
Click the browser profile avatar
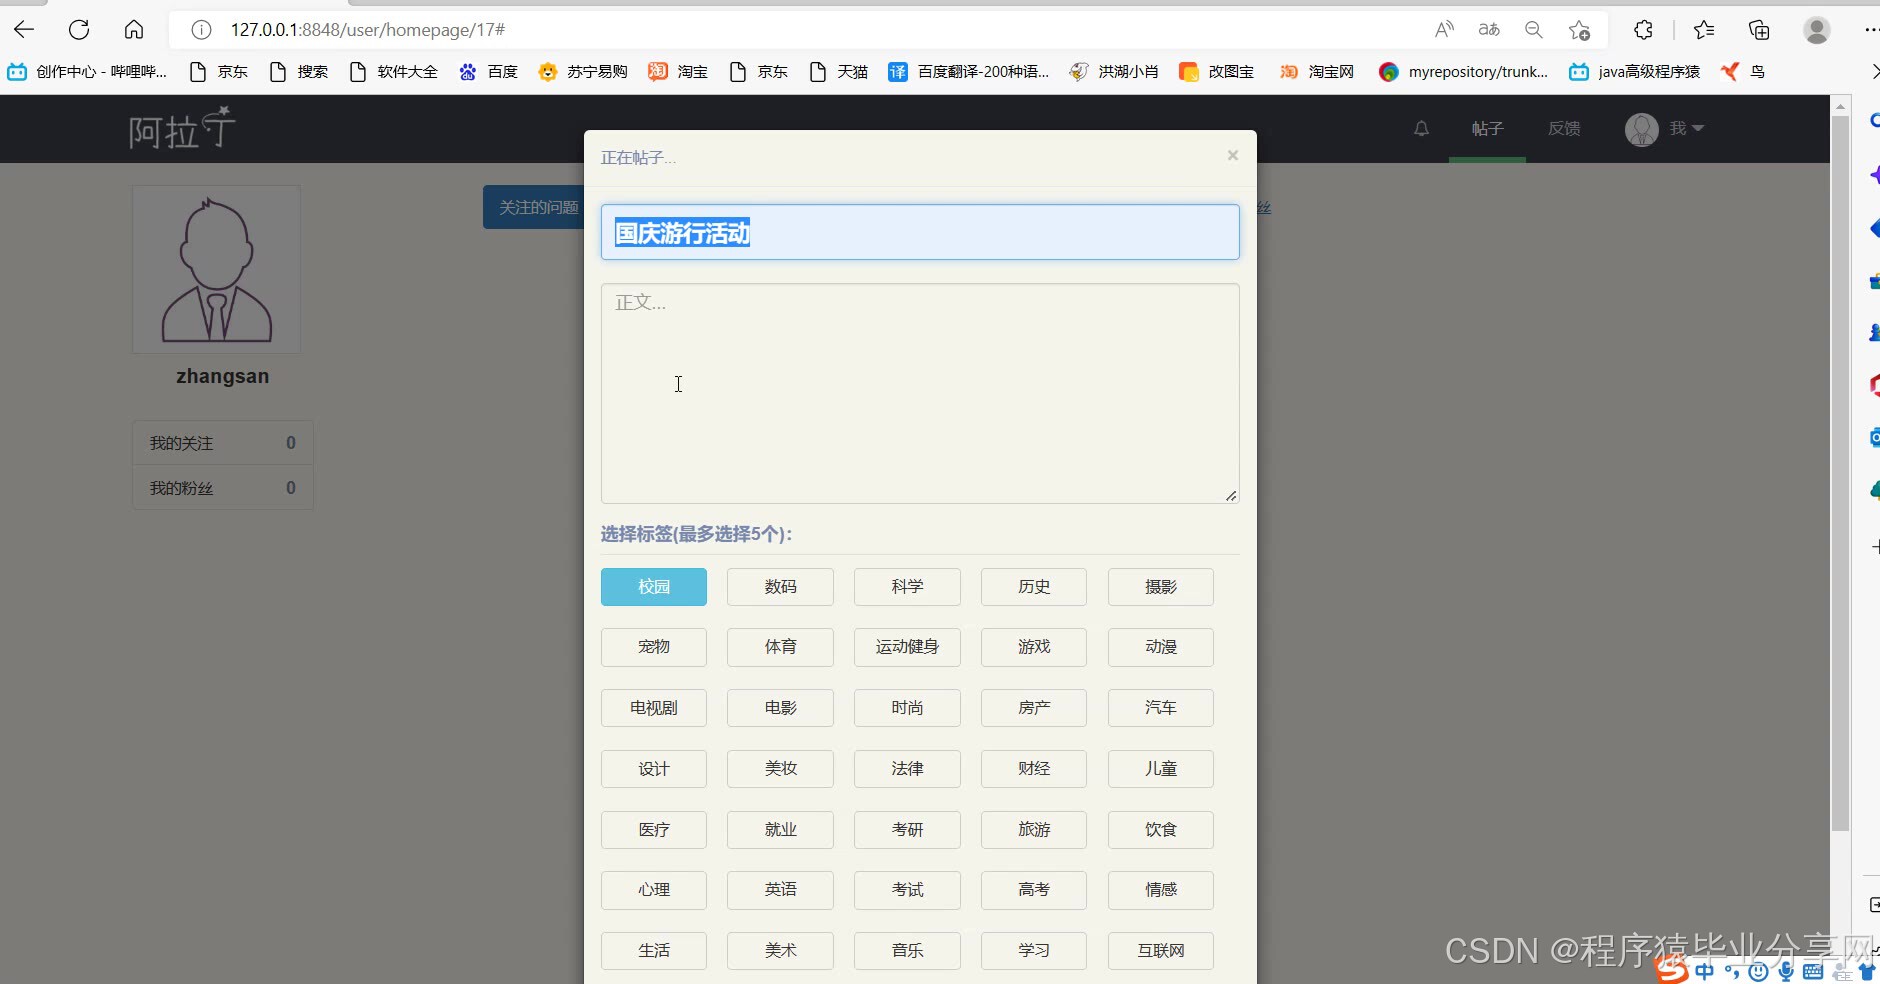(1817, 30)
